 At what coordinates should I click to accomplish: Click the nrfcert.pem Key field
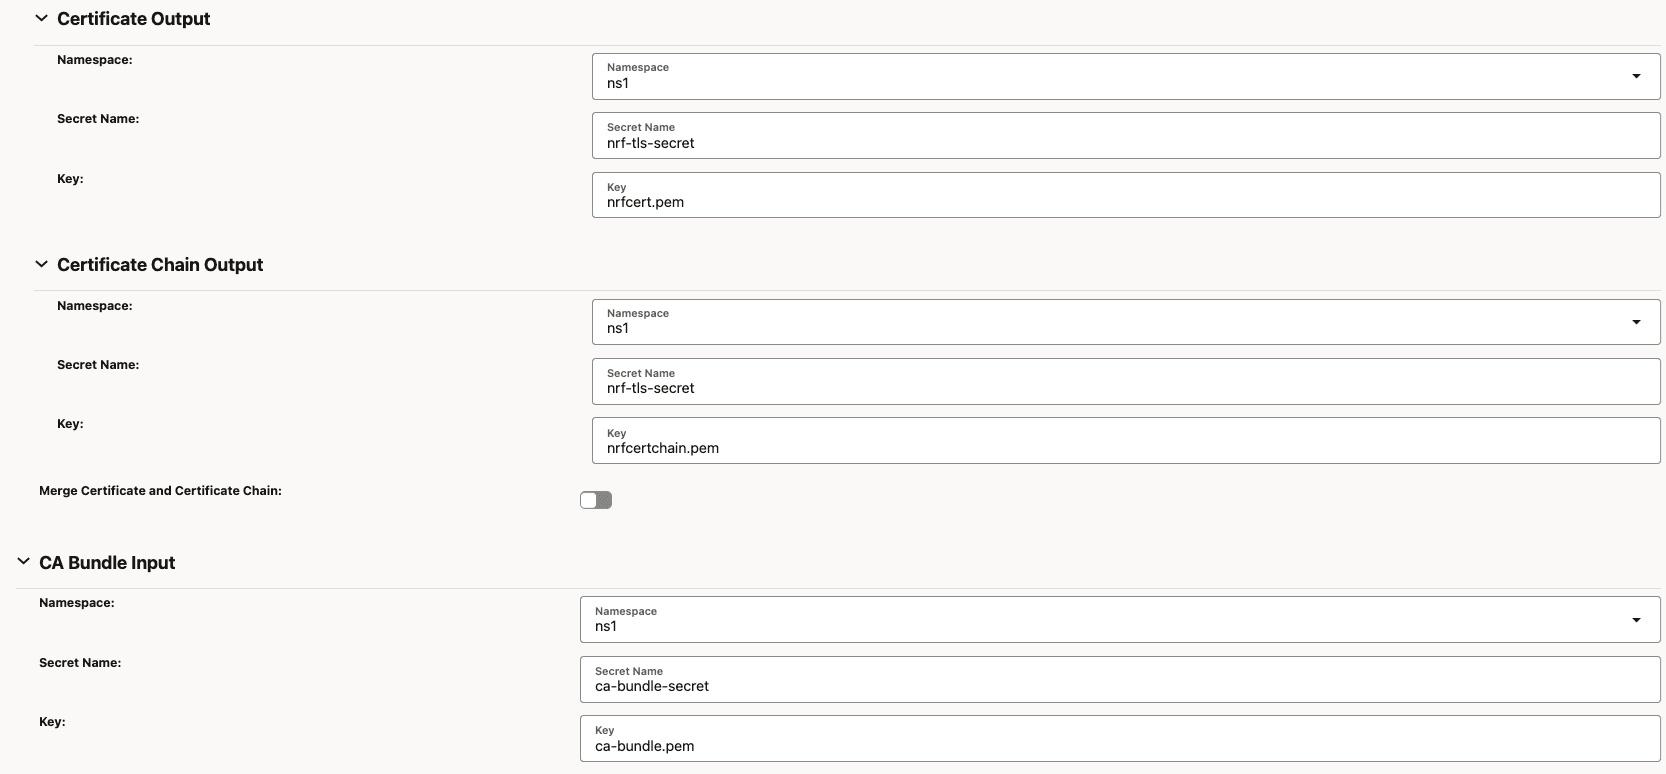(1126, 195)
